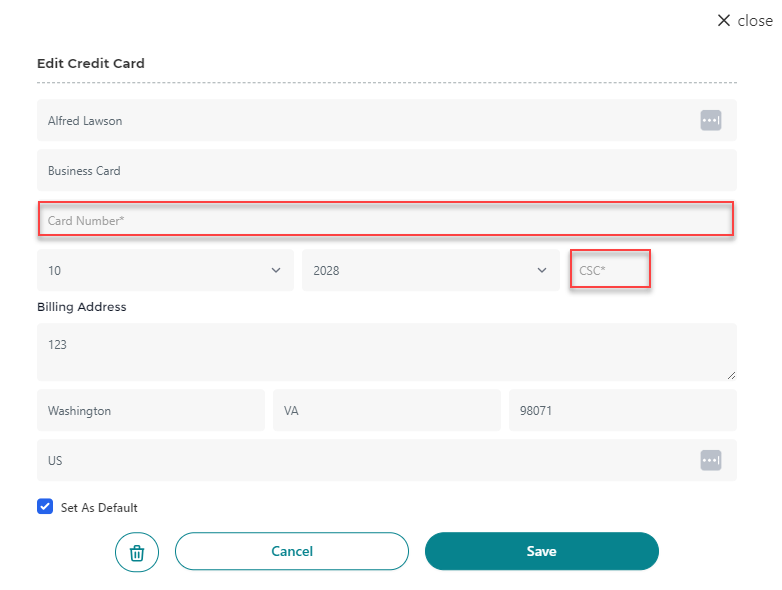This screenshot has height=590, width=782.
Task: Select the VA state field
Action: click(x=386, y=410)
